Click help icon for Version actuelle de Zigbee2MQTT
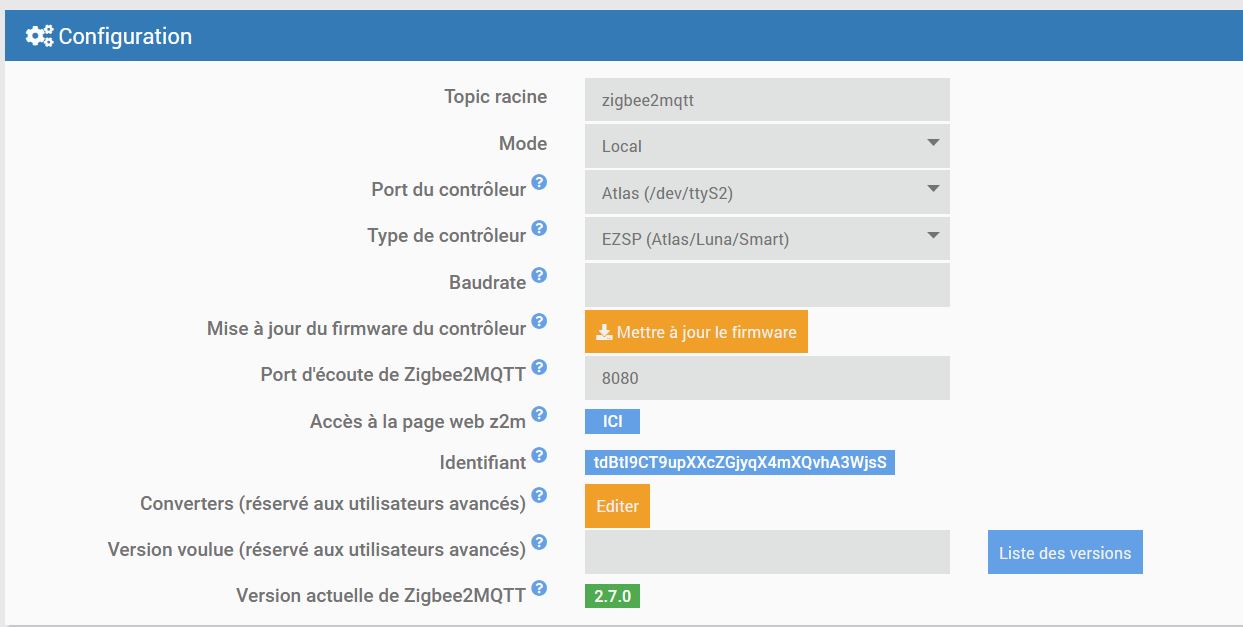 click(x=539, y=588)
